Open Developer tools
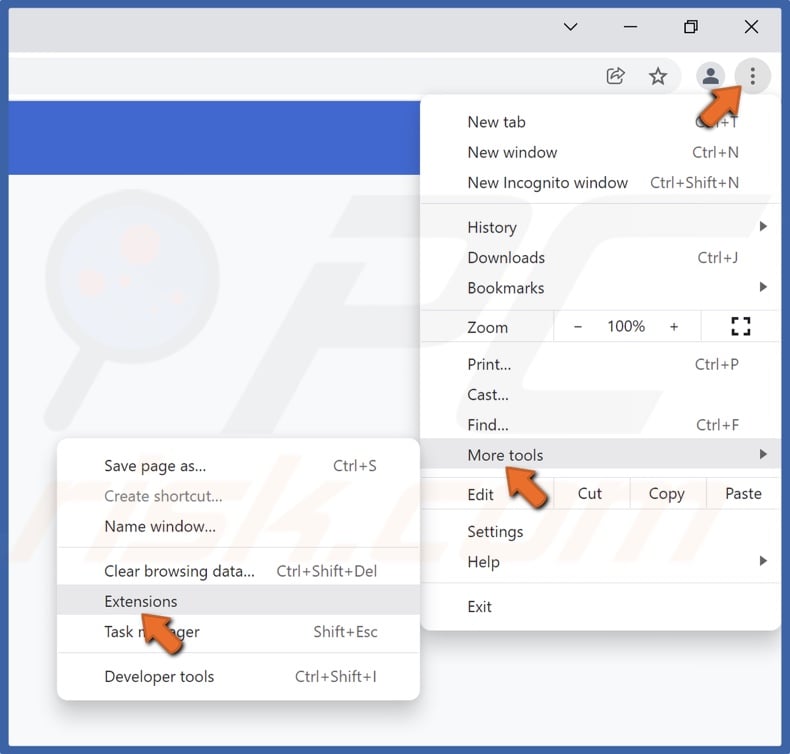Viewport: 790px width, 754px height. [x=238, y=676]
